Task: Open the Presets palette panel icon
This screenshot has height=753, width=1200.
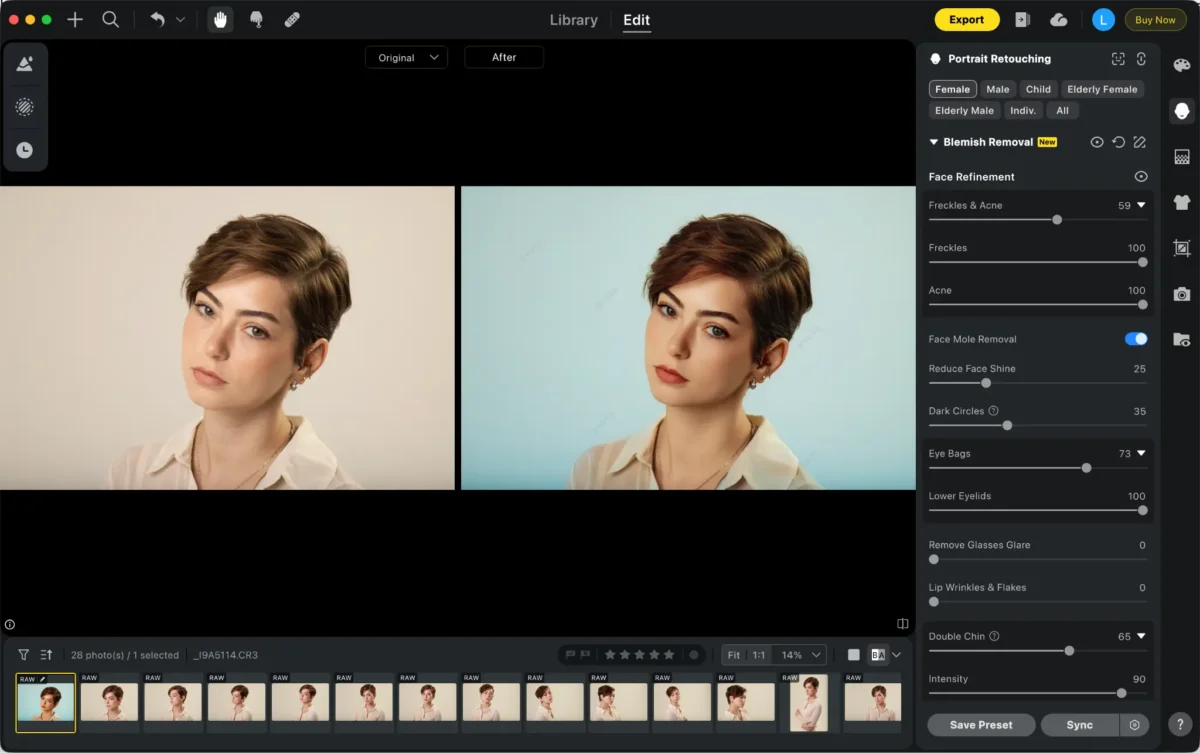Action: coord(1181,64)
